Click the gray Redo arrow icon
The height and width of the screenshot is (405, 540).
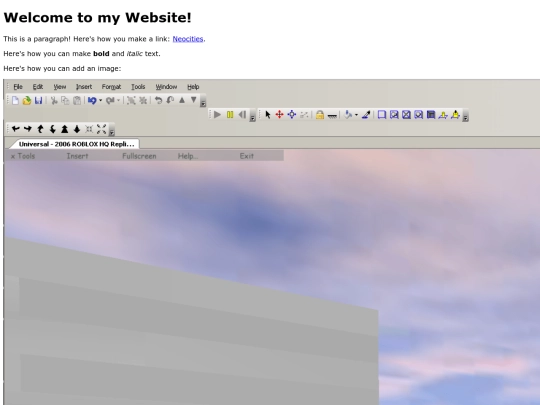[110, 100]
